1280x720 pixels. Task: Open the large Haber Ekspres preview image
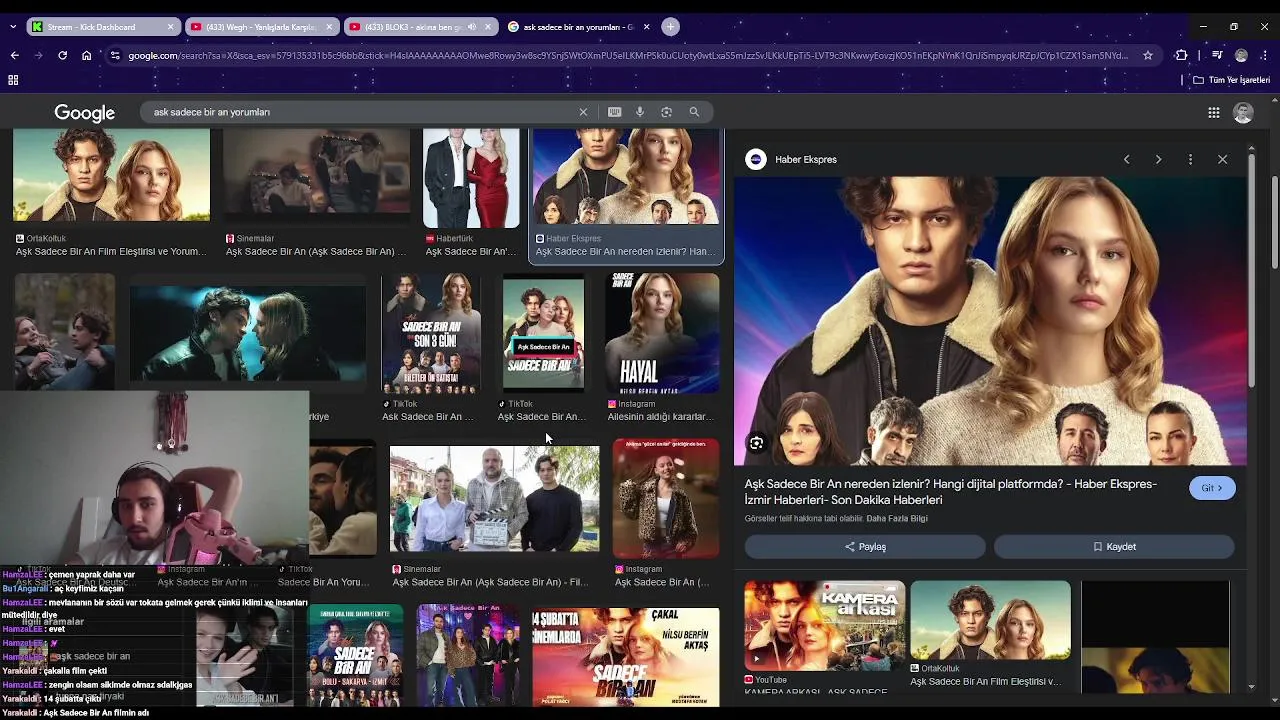pos(990,321)
